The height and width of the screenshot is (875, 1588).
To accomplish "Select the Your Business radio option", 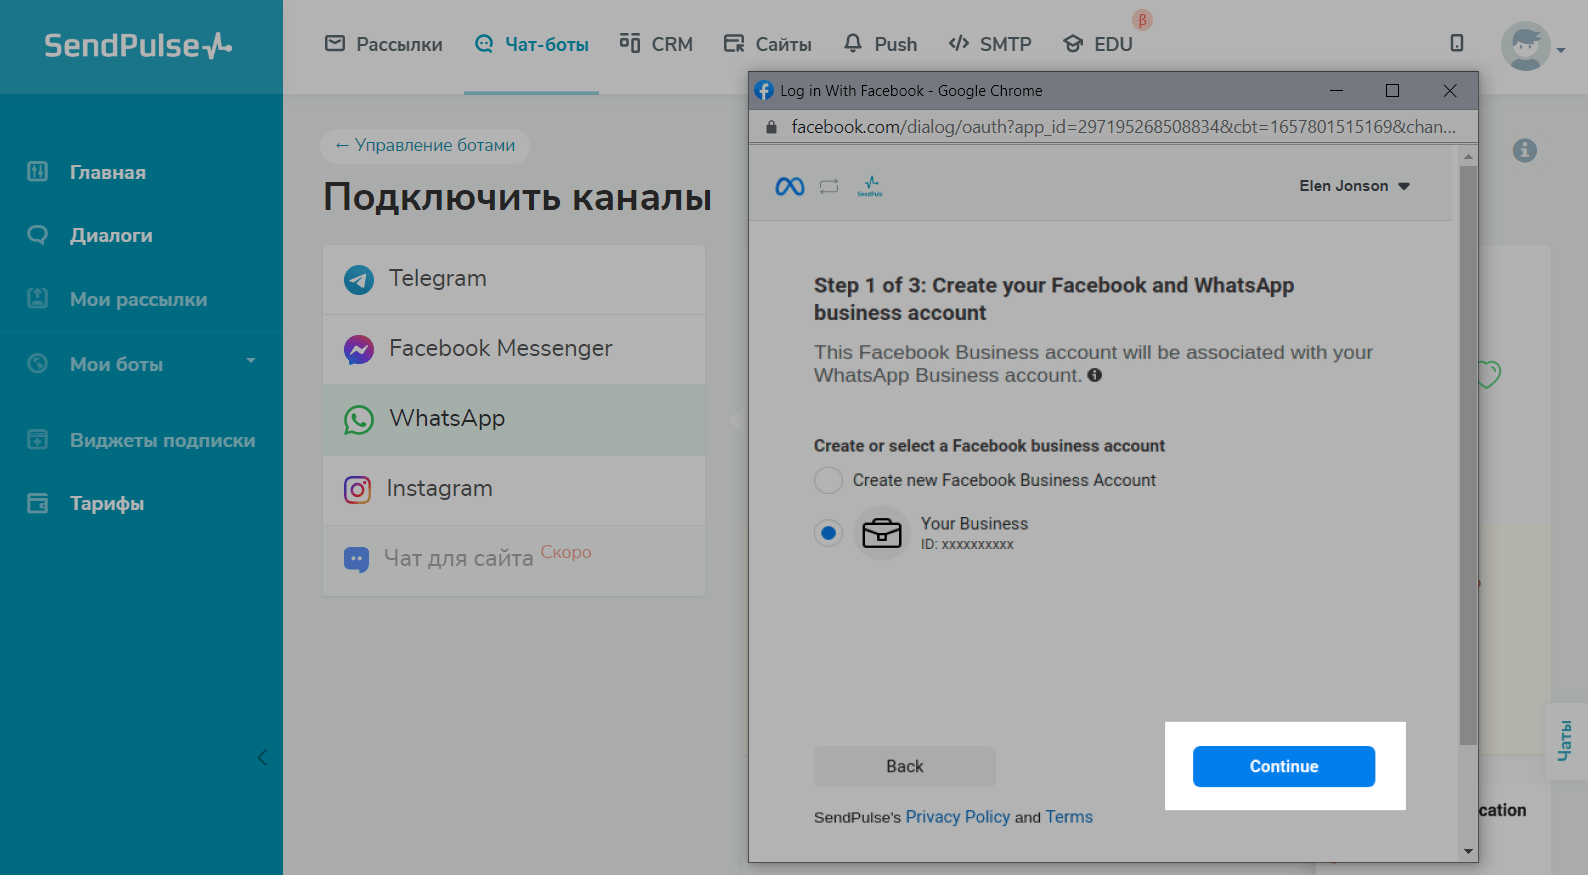I will tap(828, 533).
